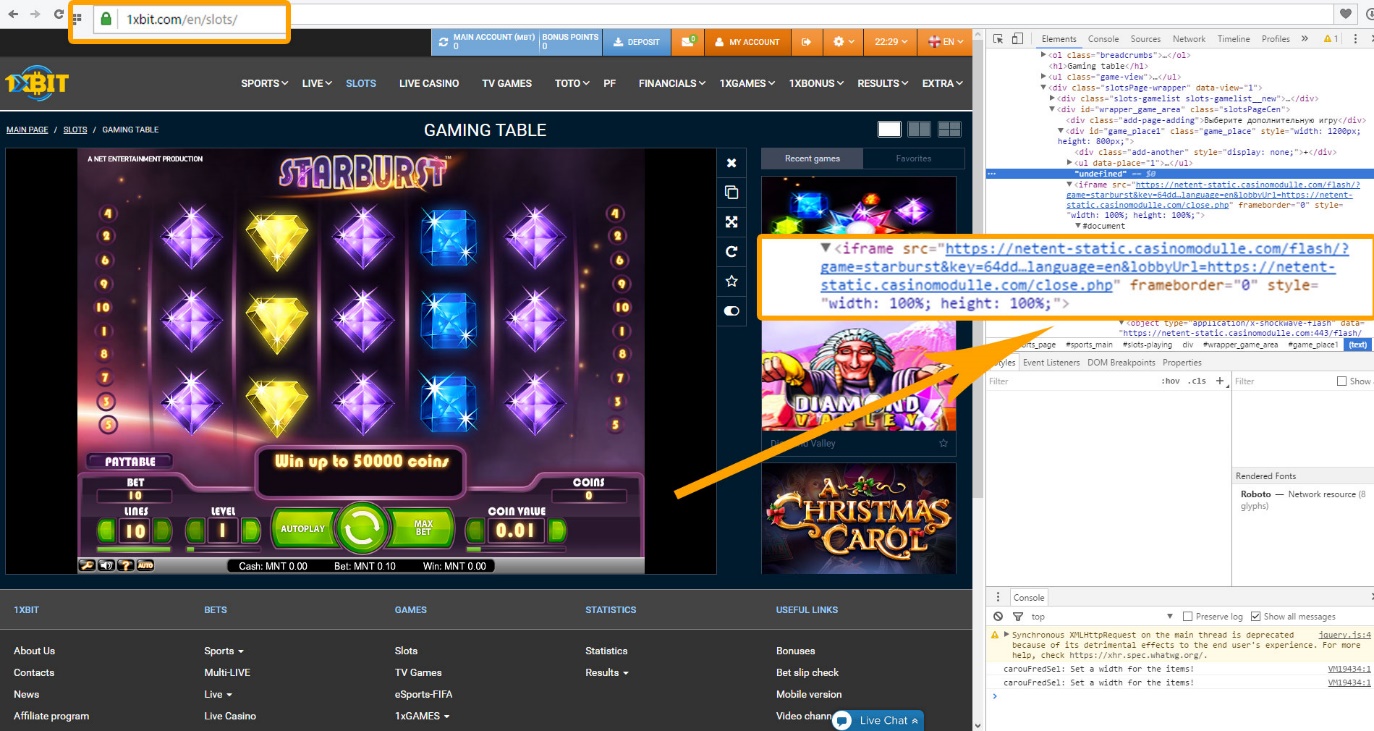Open Starburst game in fullscreen

(x=731, y=222)
